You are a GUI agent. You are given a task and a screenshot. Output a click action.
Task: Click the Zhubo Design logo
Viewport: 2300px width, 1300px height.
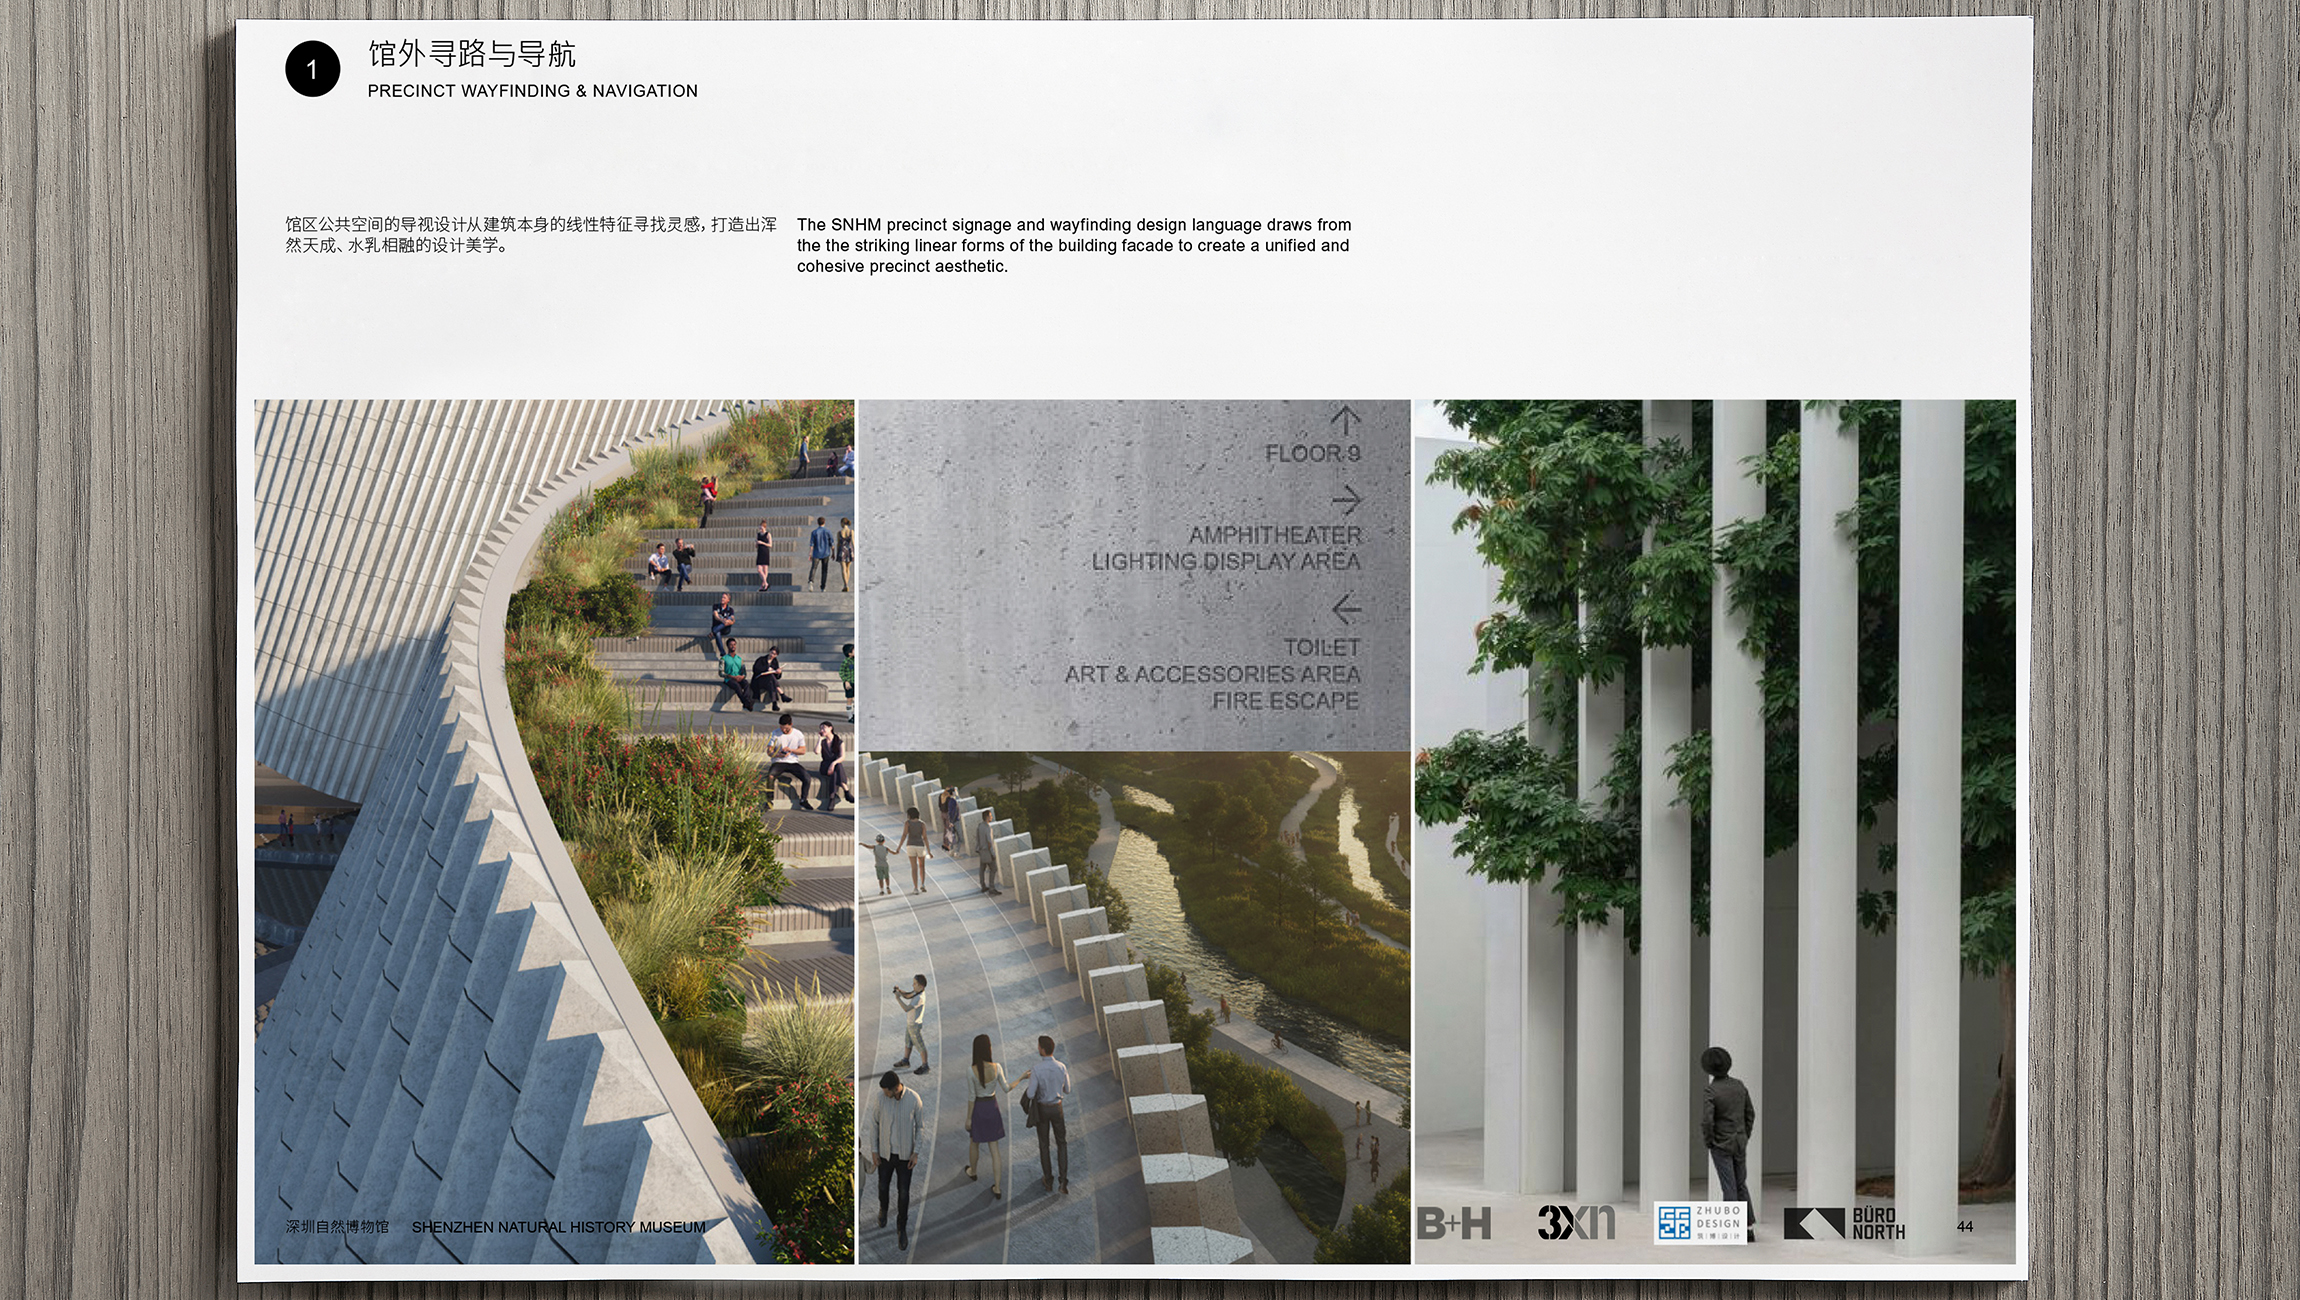1699,1222
